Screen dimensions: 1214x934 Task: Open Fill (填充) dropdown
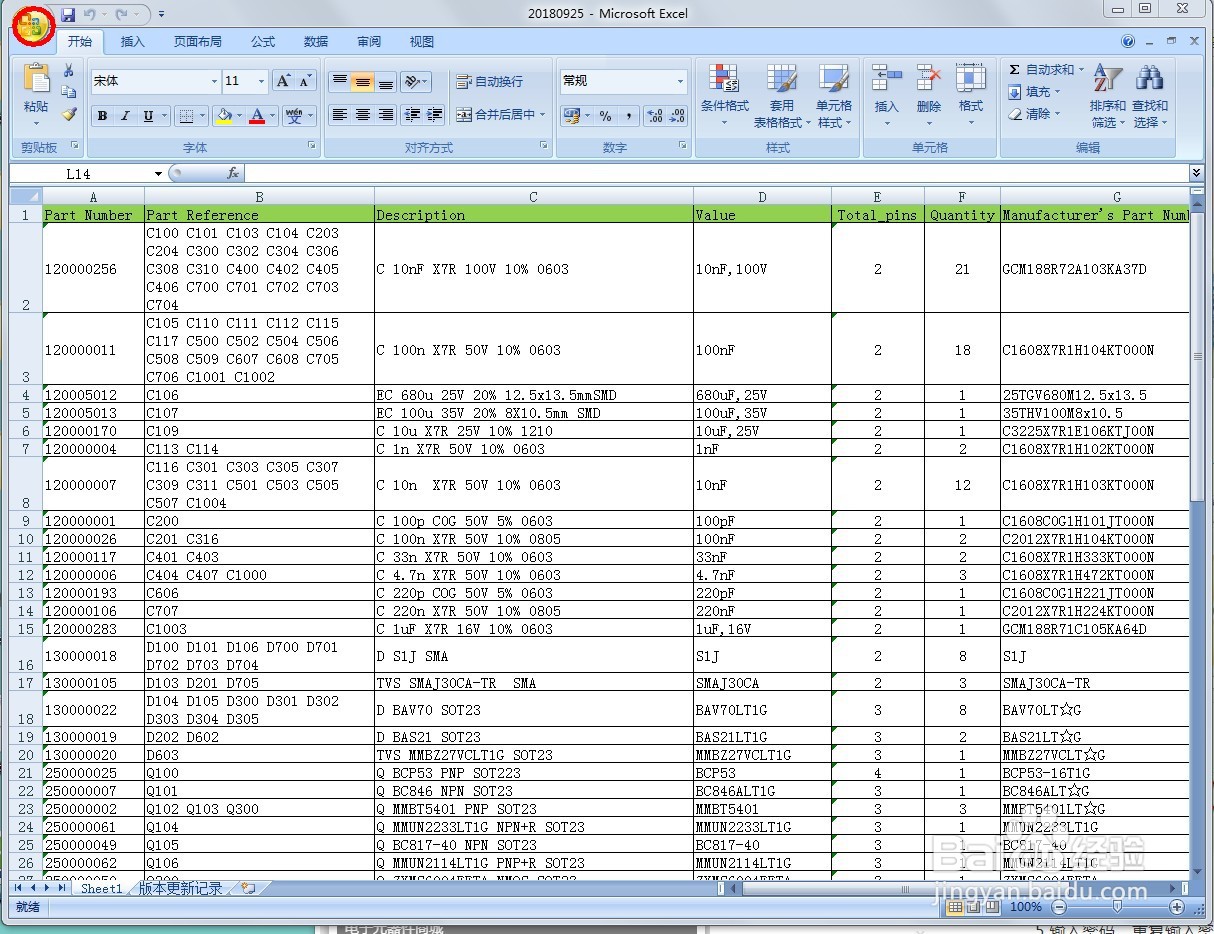tap(1034, 92)
